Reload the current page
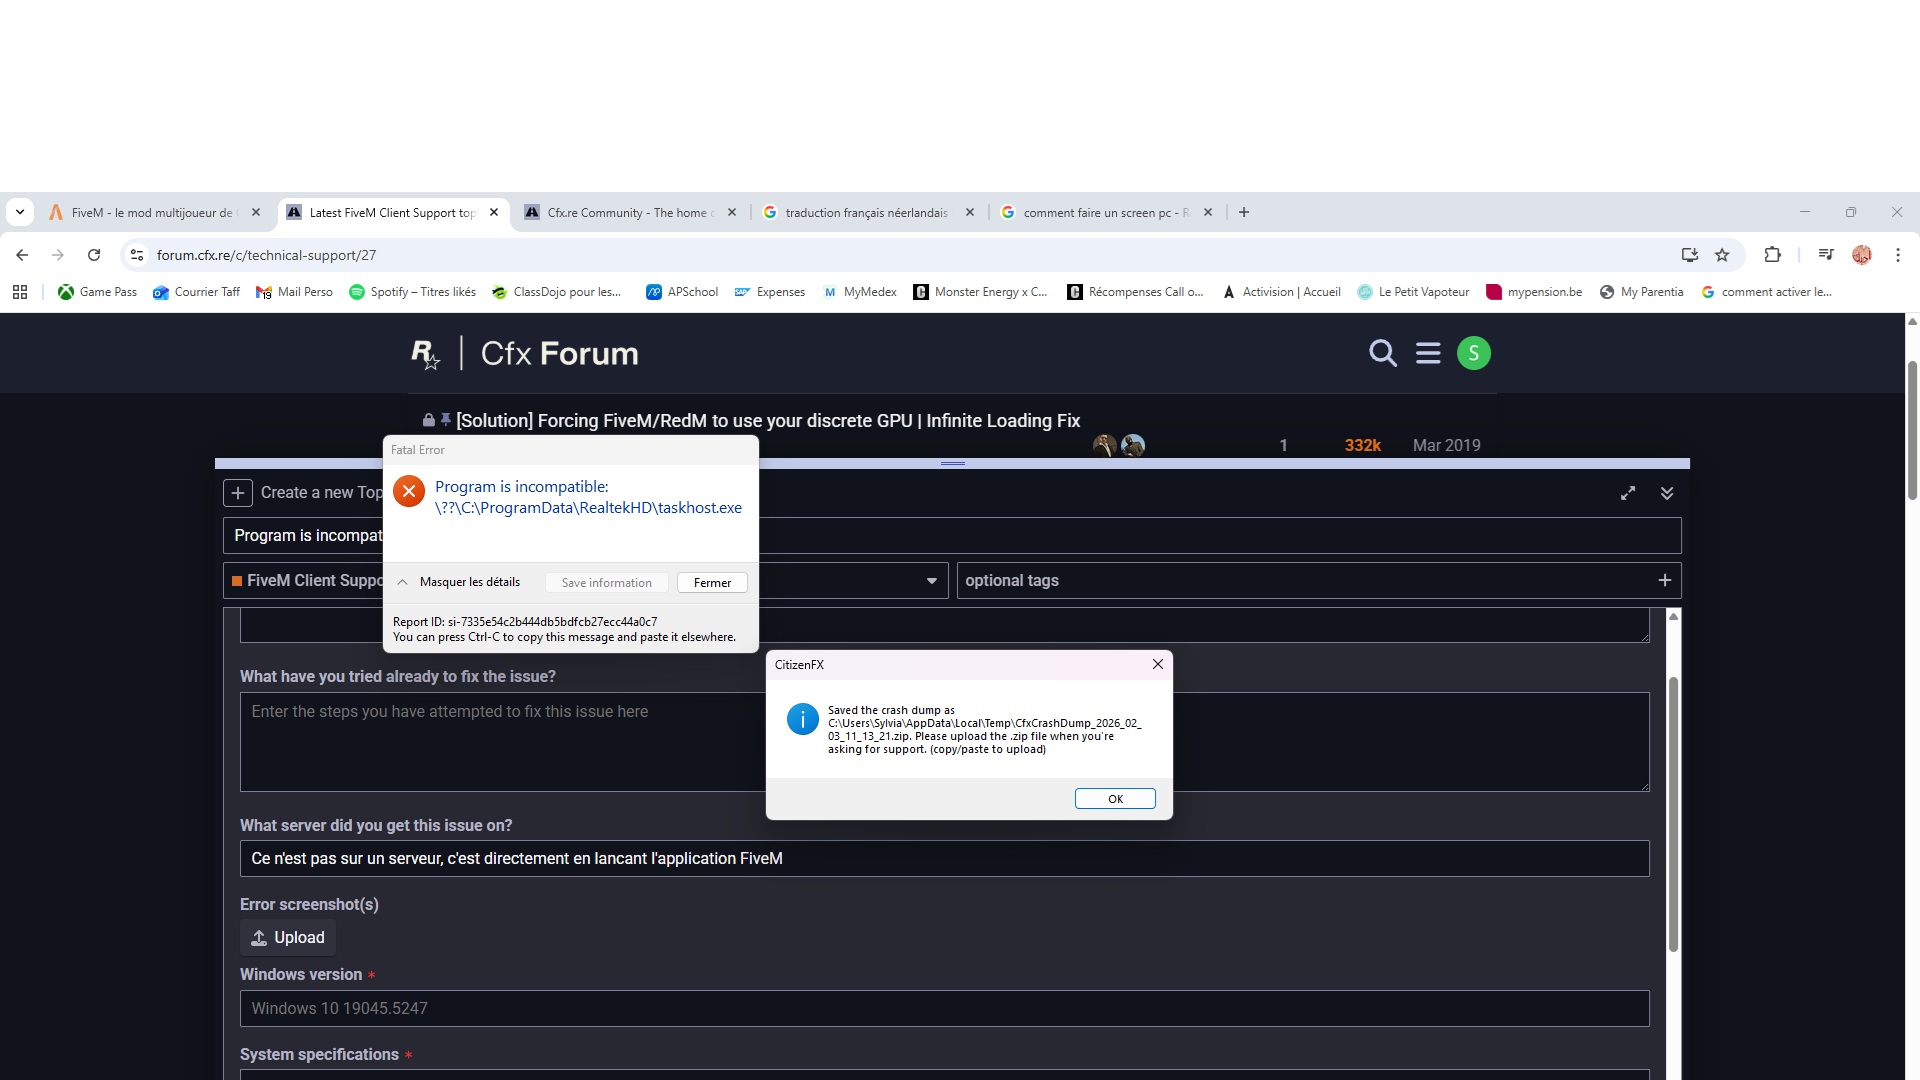 tap(94, 255)
